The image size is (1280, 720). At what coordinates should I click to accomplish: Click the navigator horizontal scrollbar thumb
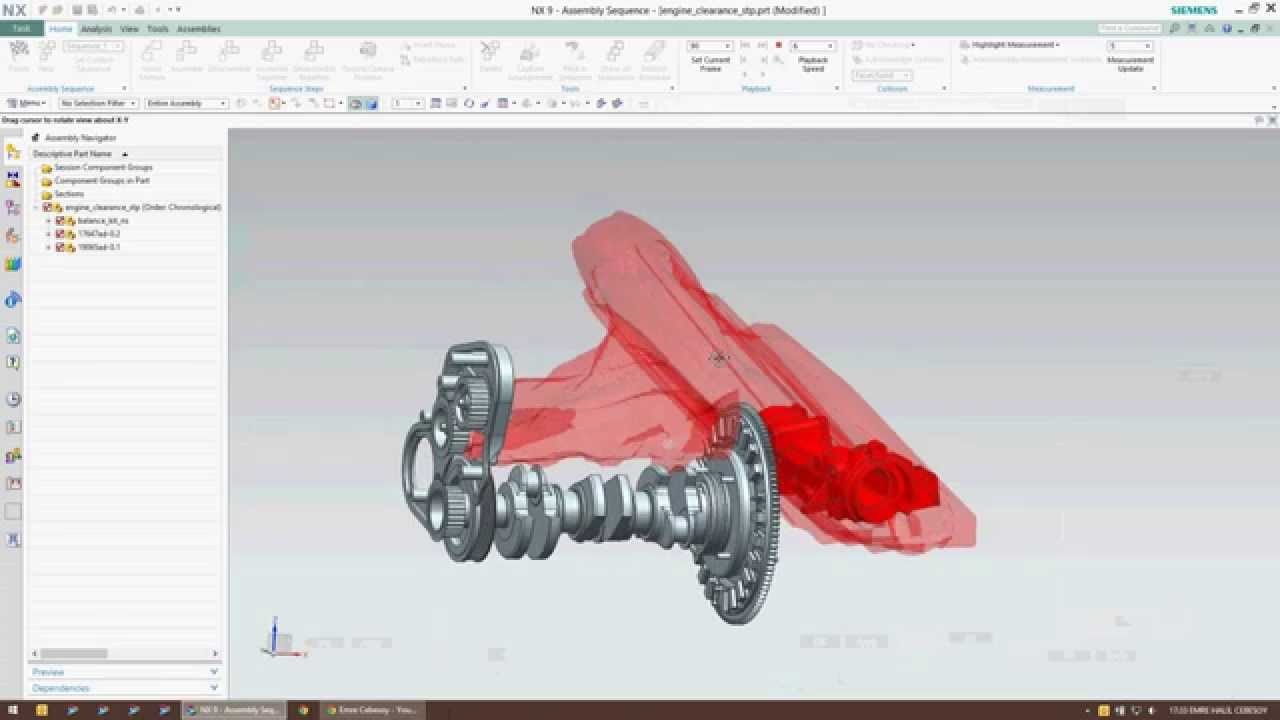pyautogui.click(x=74, y=654)
